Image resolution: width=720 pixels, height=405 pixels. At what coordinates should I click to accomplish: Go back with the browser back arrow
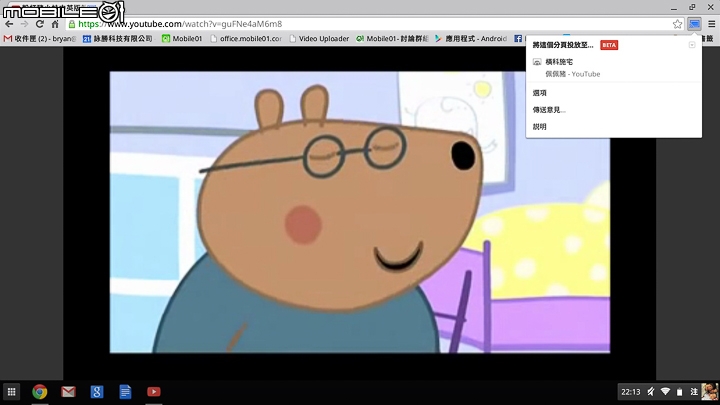coord(9,24)
